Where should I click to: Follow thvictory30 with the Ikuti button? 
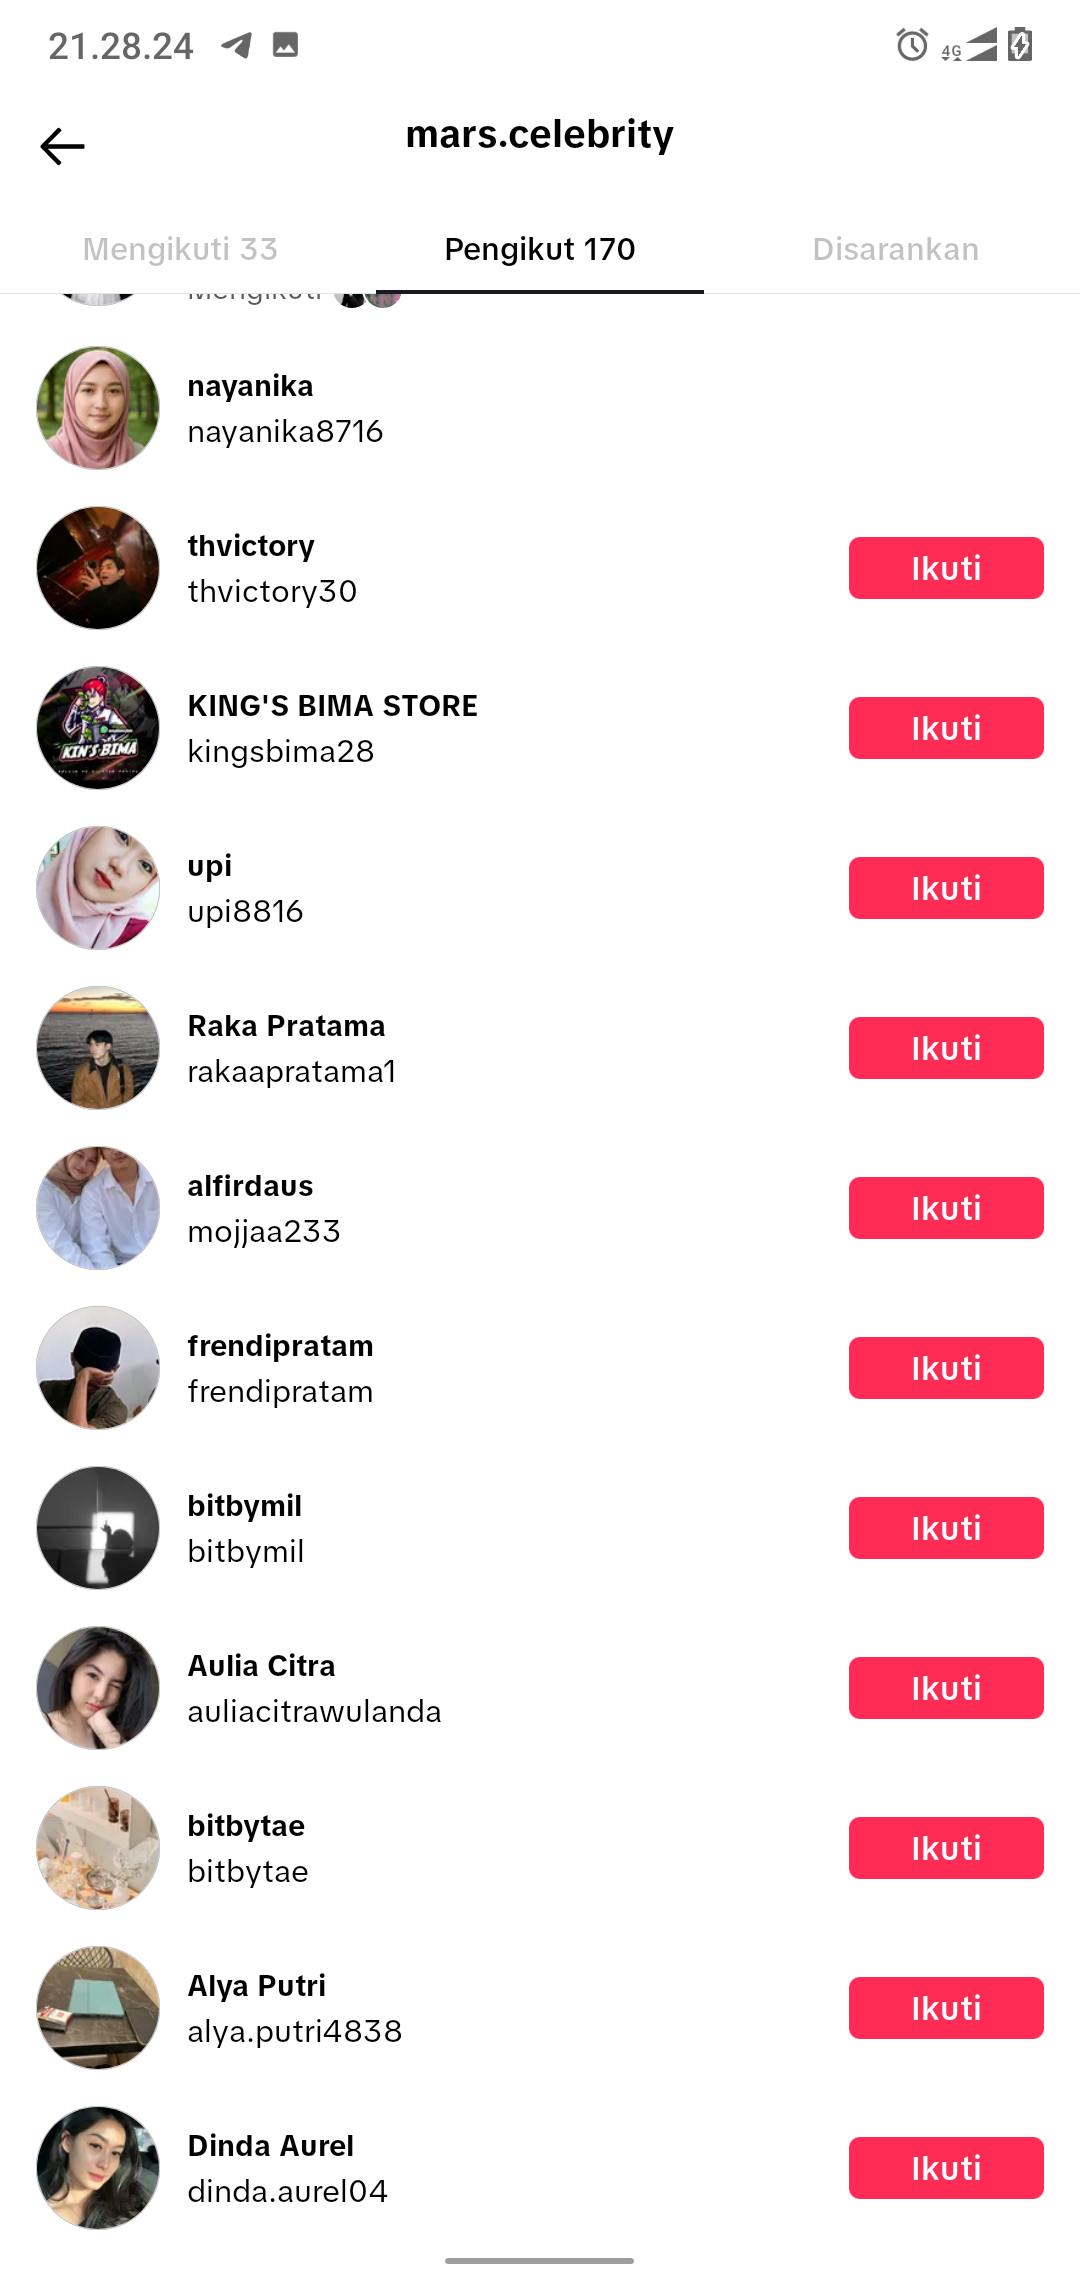tap(946, 568)
